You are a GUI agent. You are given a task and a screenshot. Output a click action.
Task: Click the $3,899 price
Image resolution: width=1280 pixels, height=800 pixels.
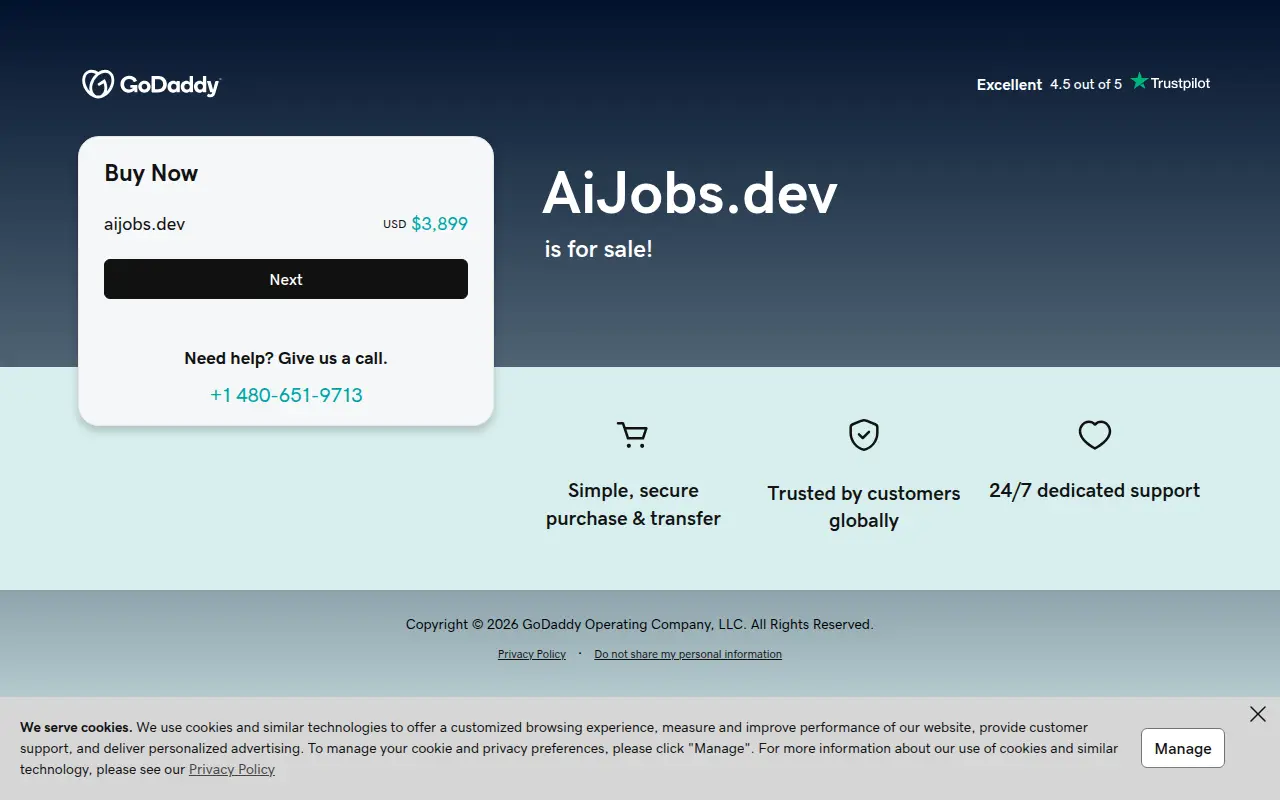tap(440, 224)
